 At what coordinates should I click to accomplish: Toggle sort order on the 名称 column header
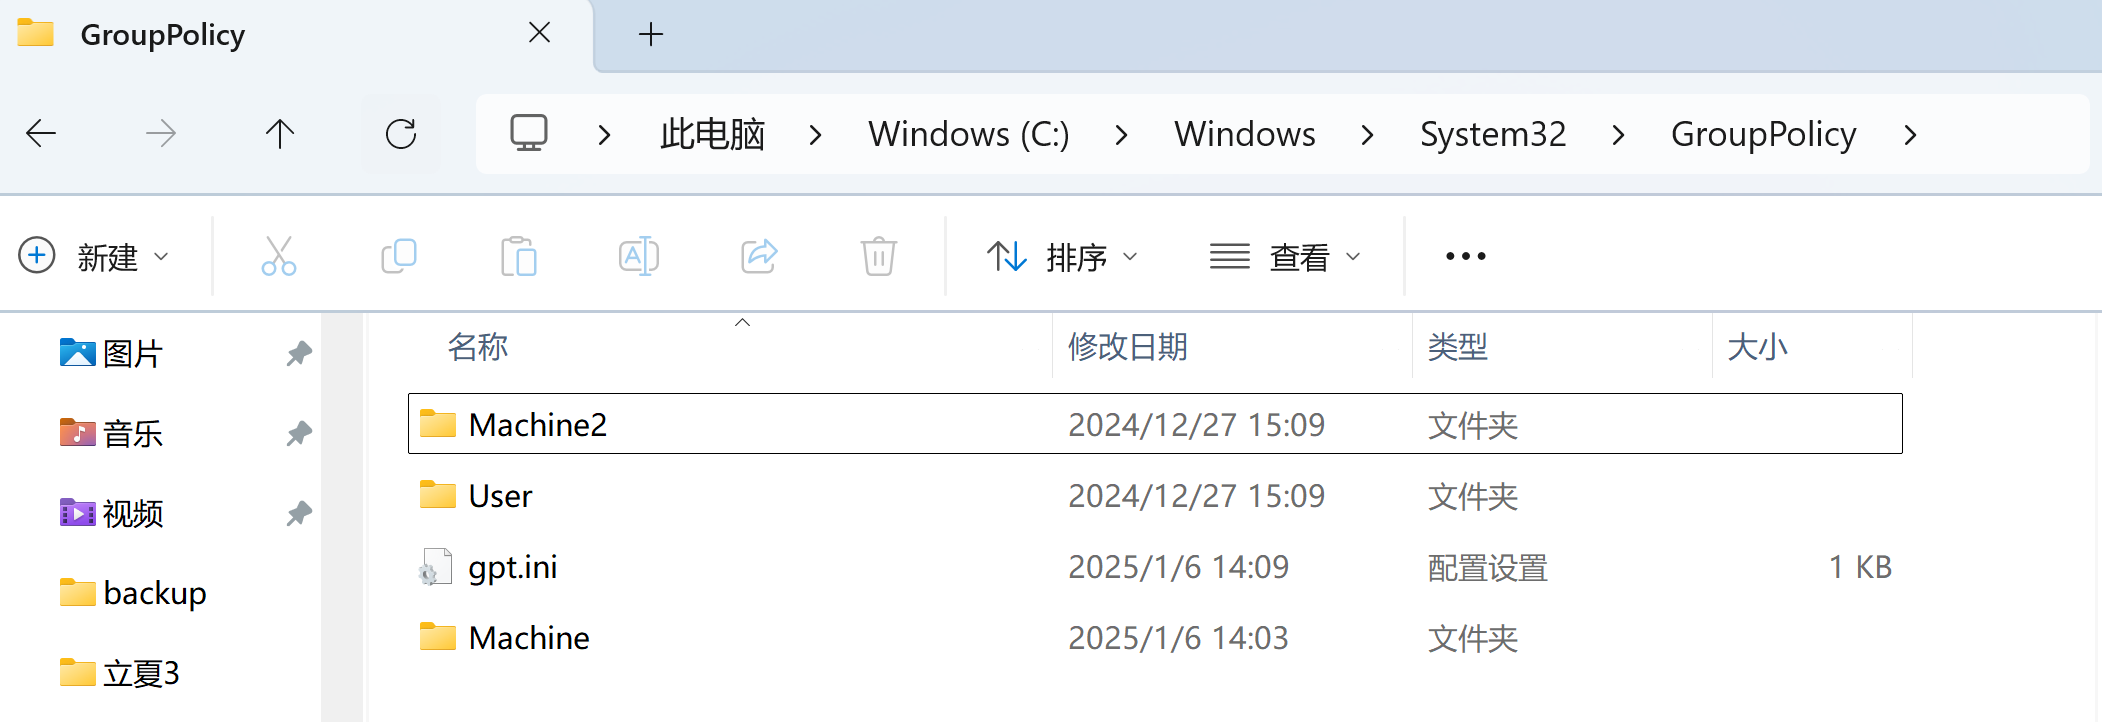pyautogui.click(x=478, y=346)
